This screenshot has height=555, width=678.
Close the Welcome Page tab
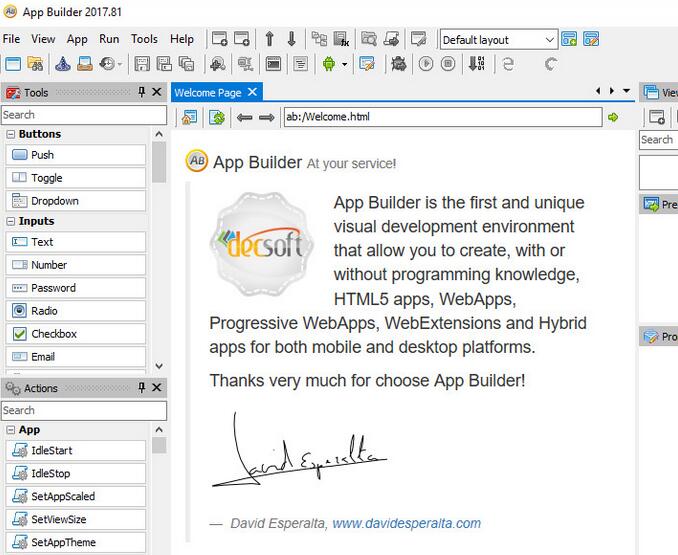point(253,92)
